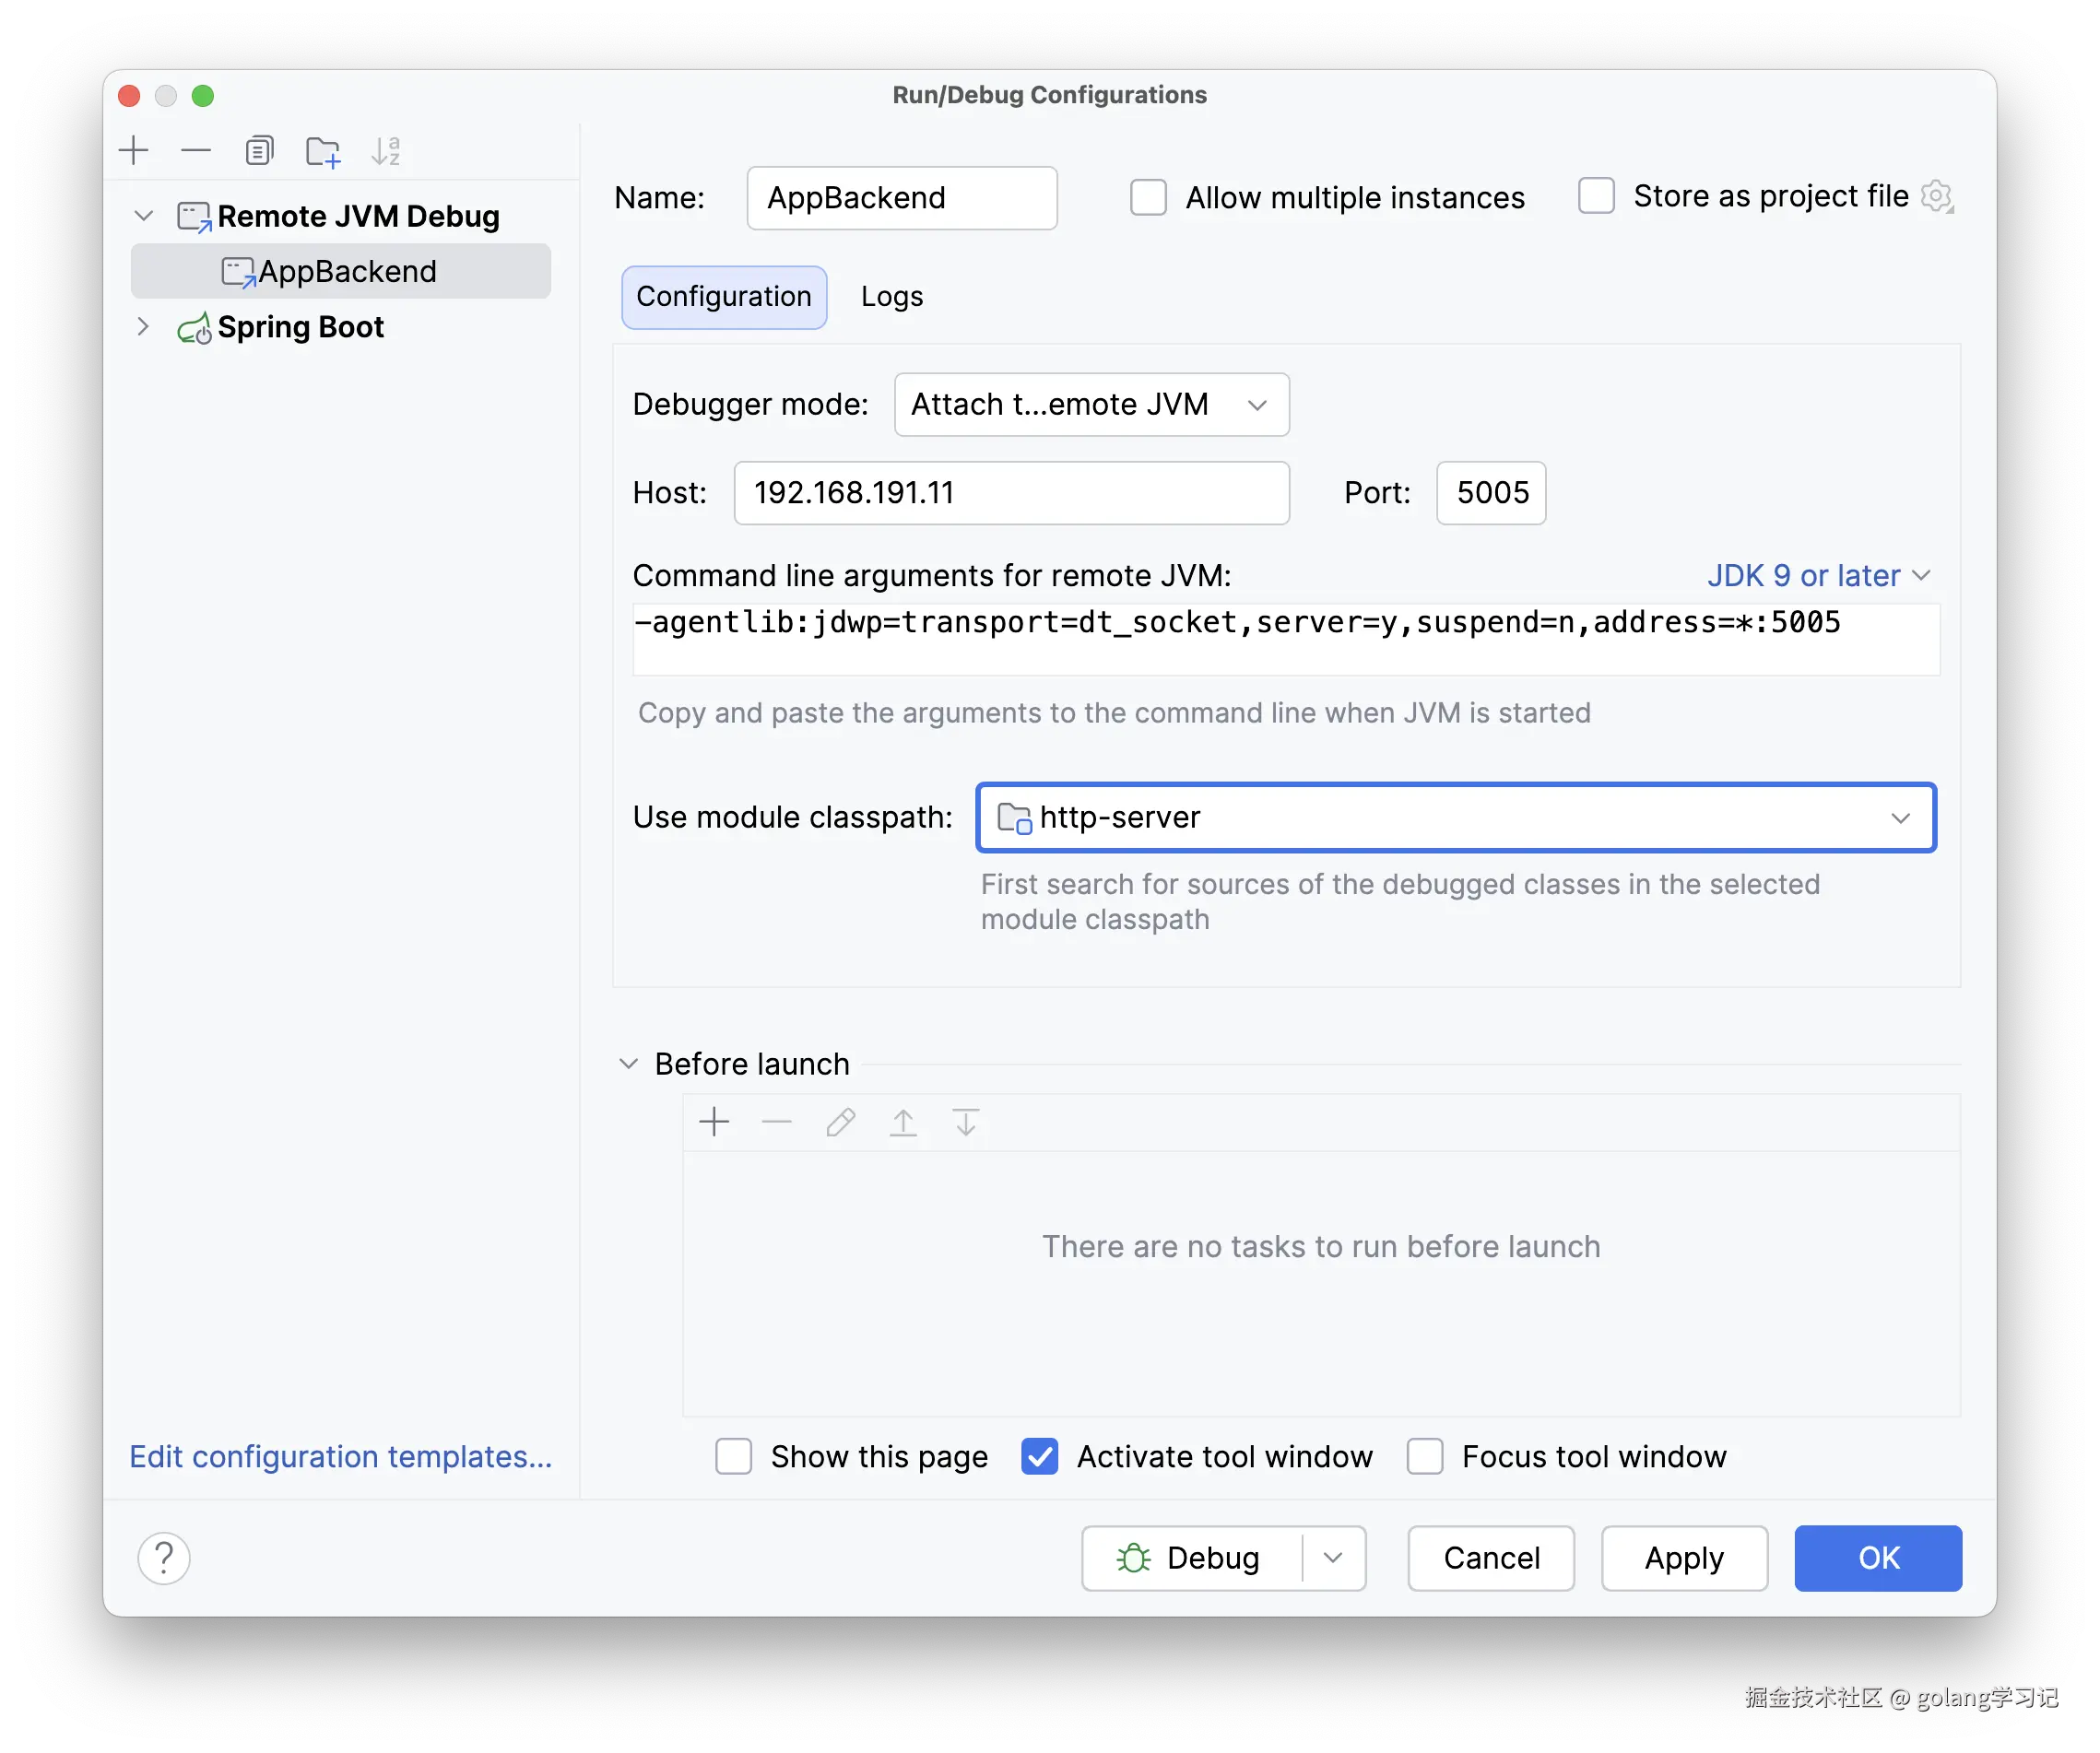
Task: Edit a before-launch task with the pencil icon
Action: pyautogui.click(x=840, y=1122)
